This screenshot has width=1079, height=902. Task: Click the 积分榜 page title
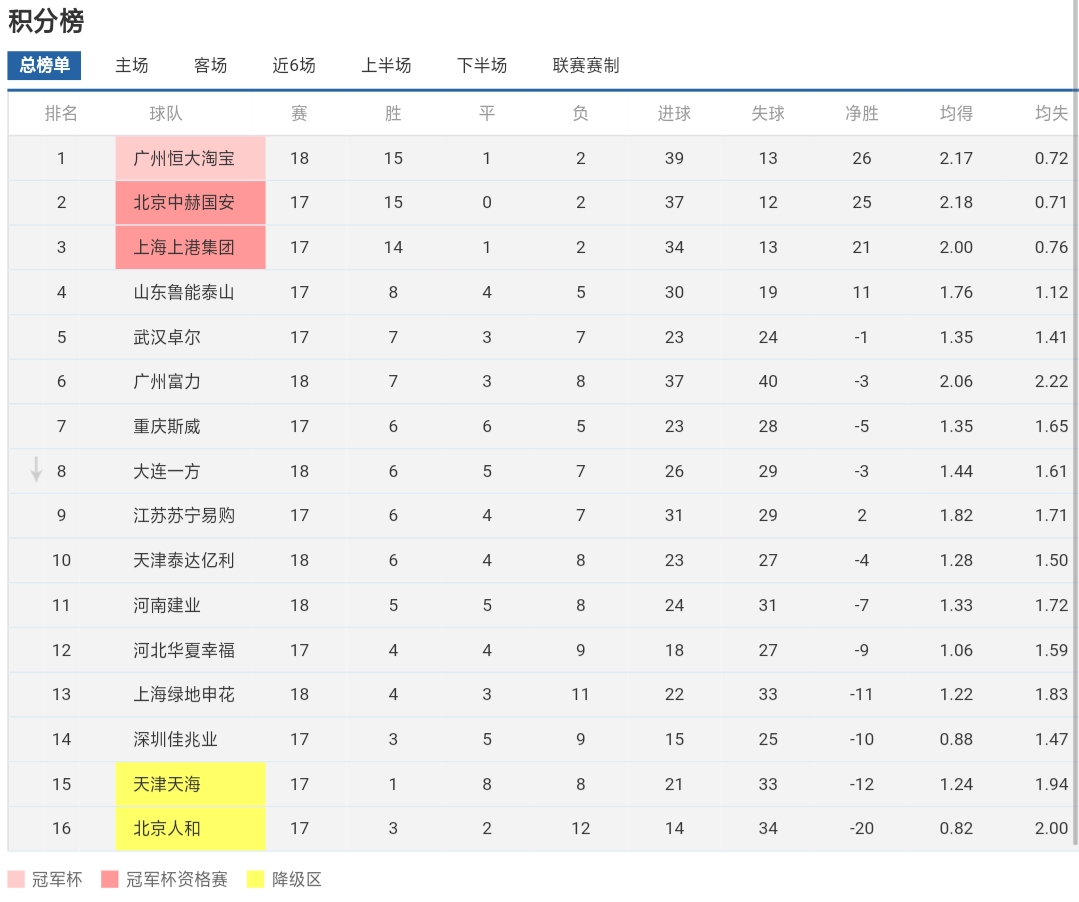46,21
